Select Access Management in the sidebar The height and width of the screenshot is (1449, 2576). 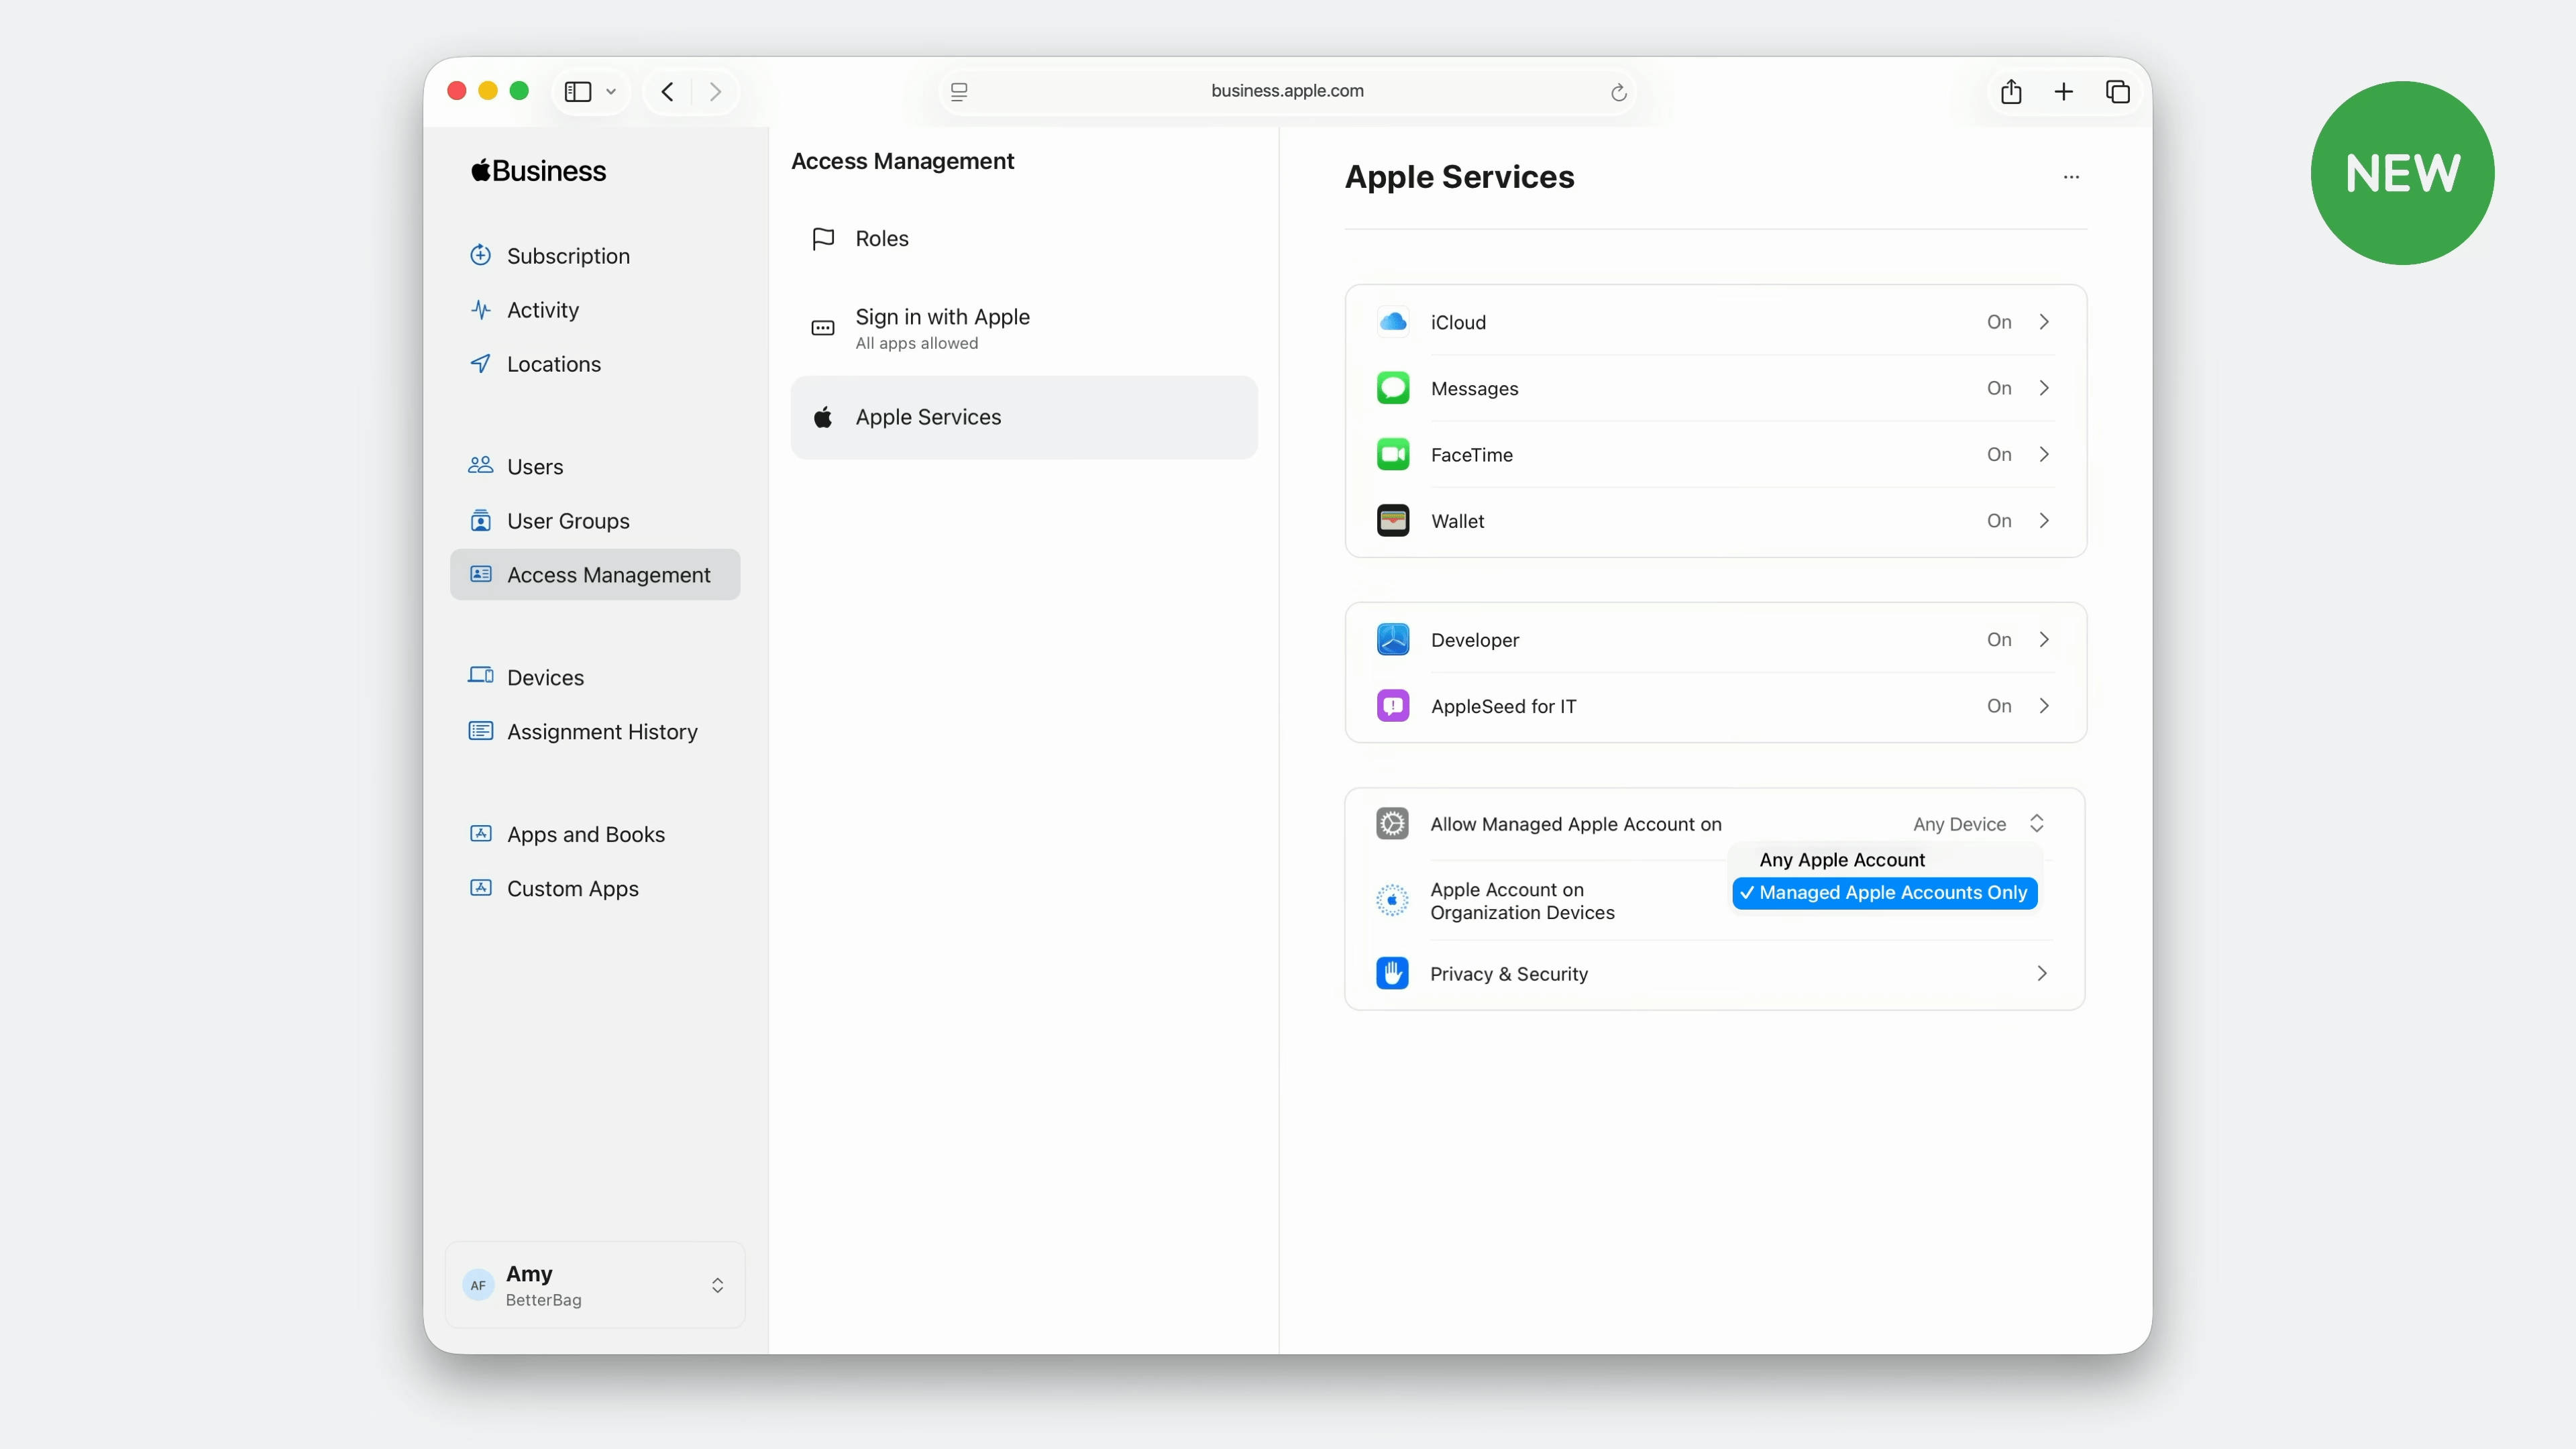pos(595,575)
